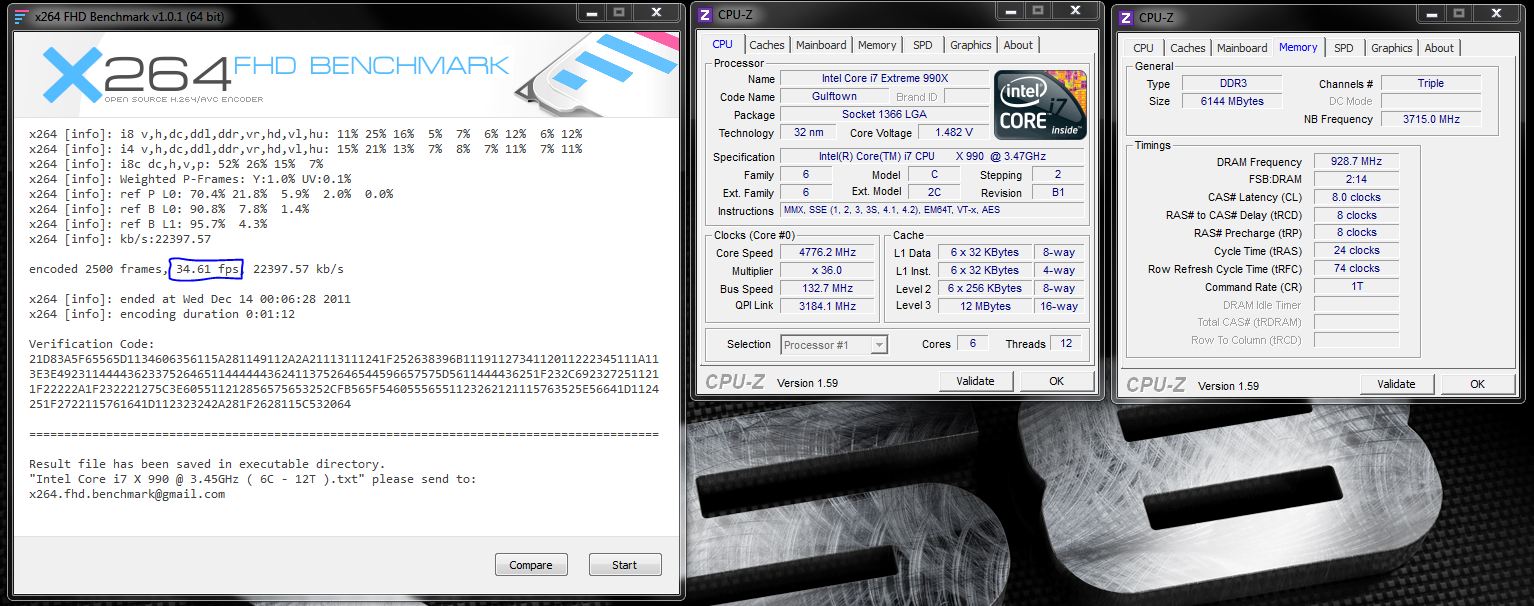Viewport: 1534px width, 606px height.
Task: Click the active Memory tab in the Memory timings window
Action: (1298, 47)
